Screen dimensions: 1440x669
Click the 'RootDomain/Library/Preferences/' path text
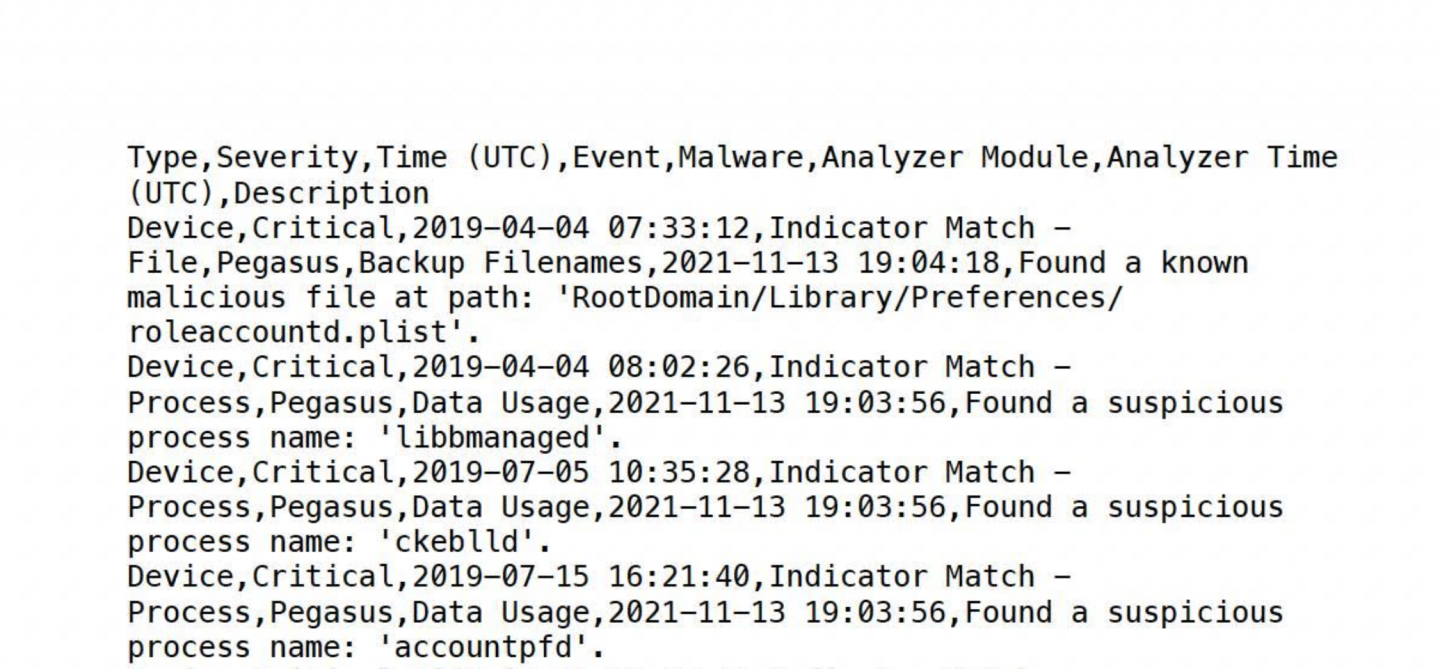(x=847, y=298)
